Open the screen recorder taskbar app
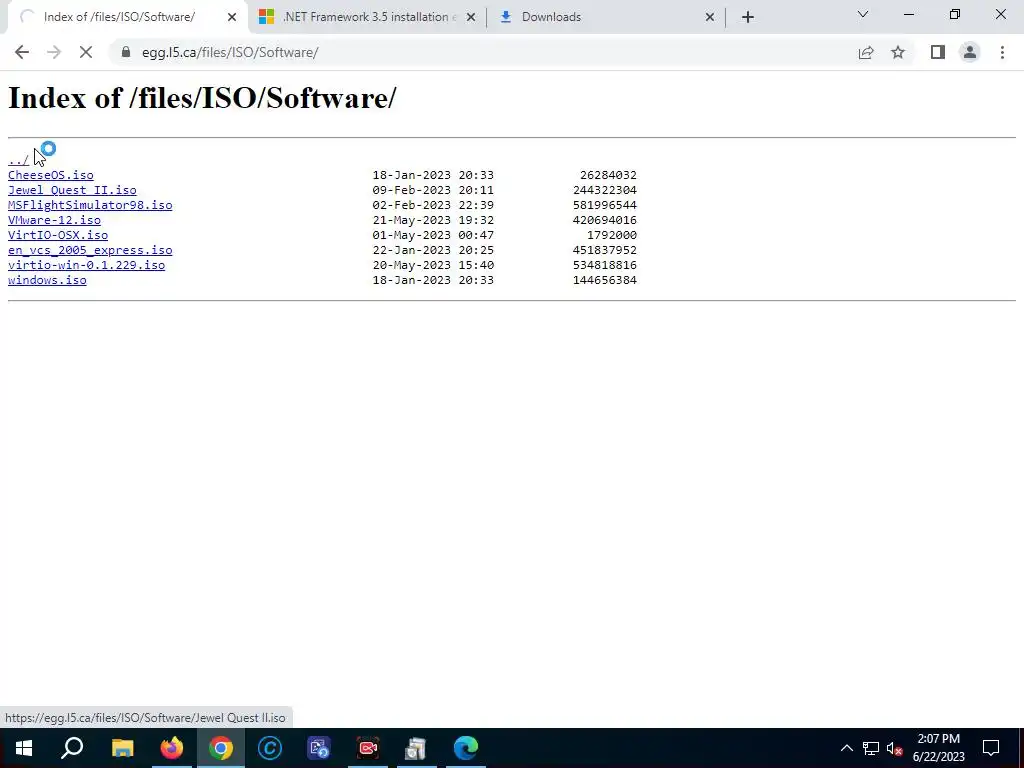The width and height of the screenshot is (1024, 768). coord(368,748)
